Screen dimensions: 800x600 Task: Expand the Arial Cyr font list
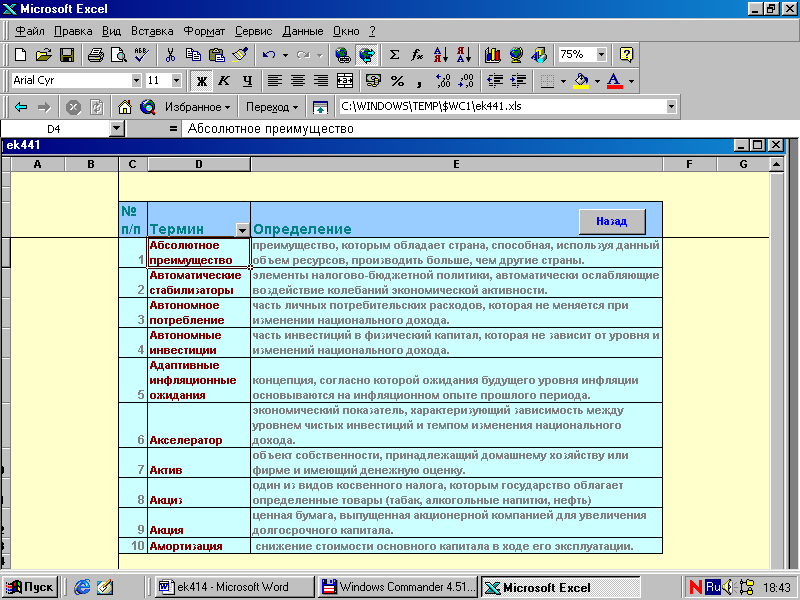[136, 81]
